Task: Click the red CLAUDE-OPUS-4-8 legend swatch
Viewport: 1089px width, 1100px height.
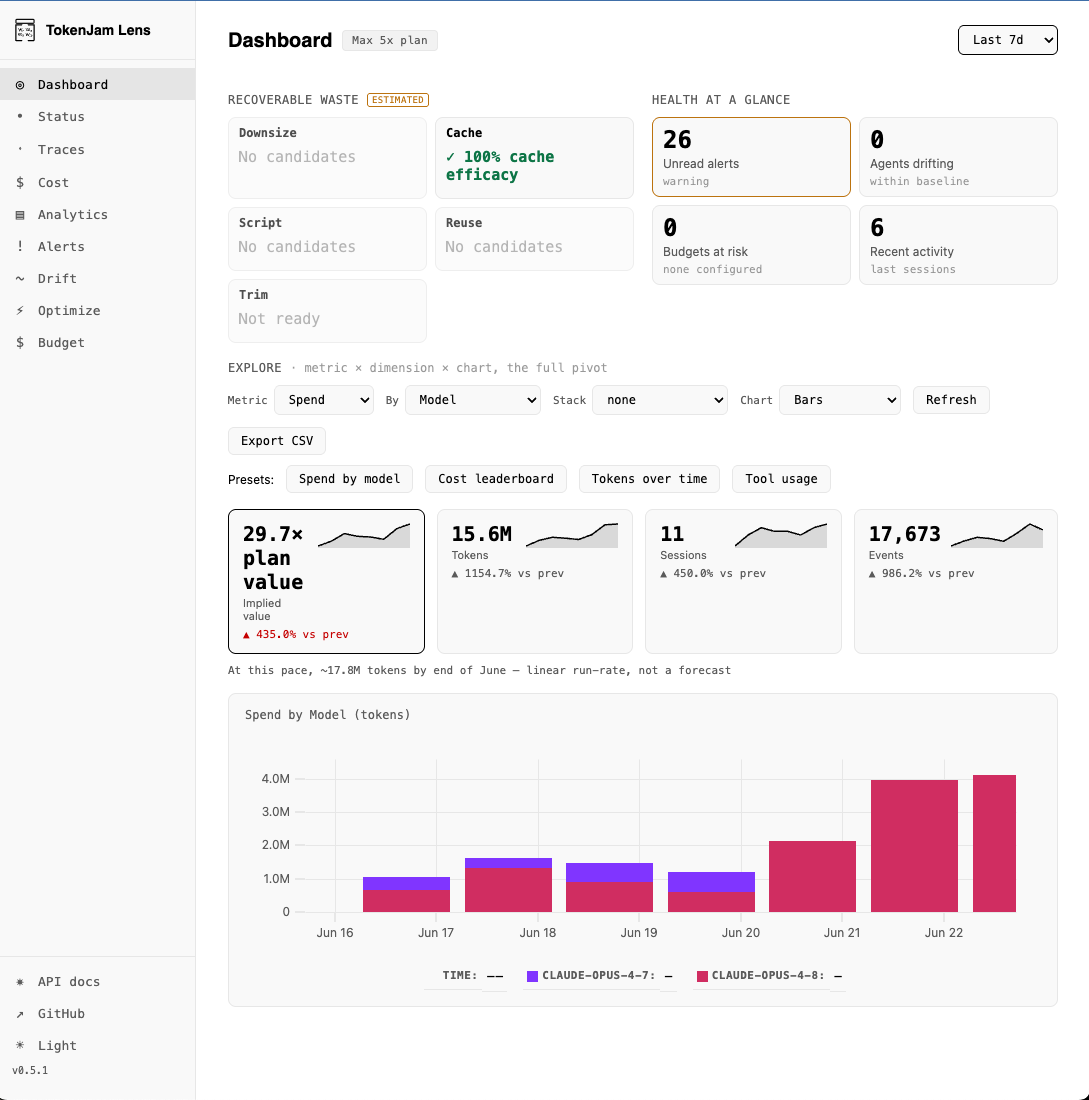Action: click(702, 977)
